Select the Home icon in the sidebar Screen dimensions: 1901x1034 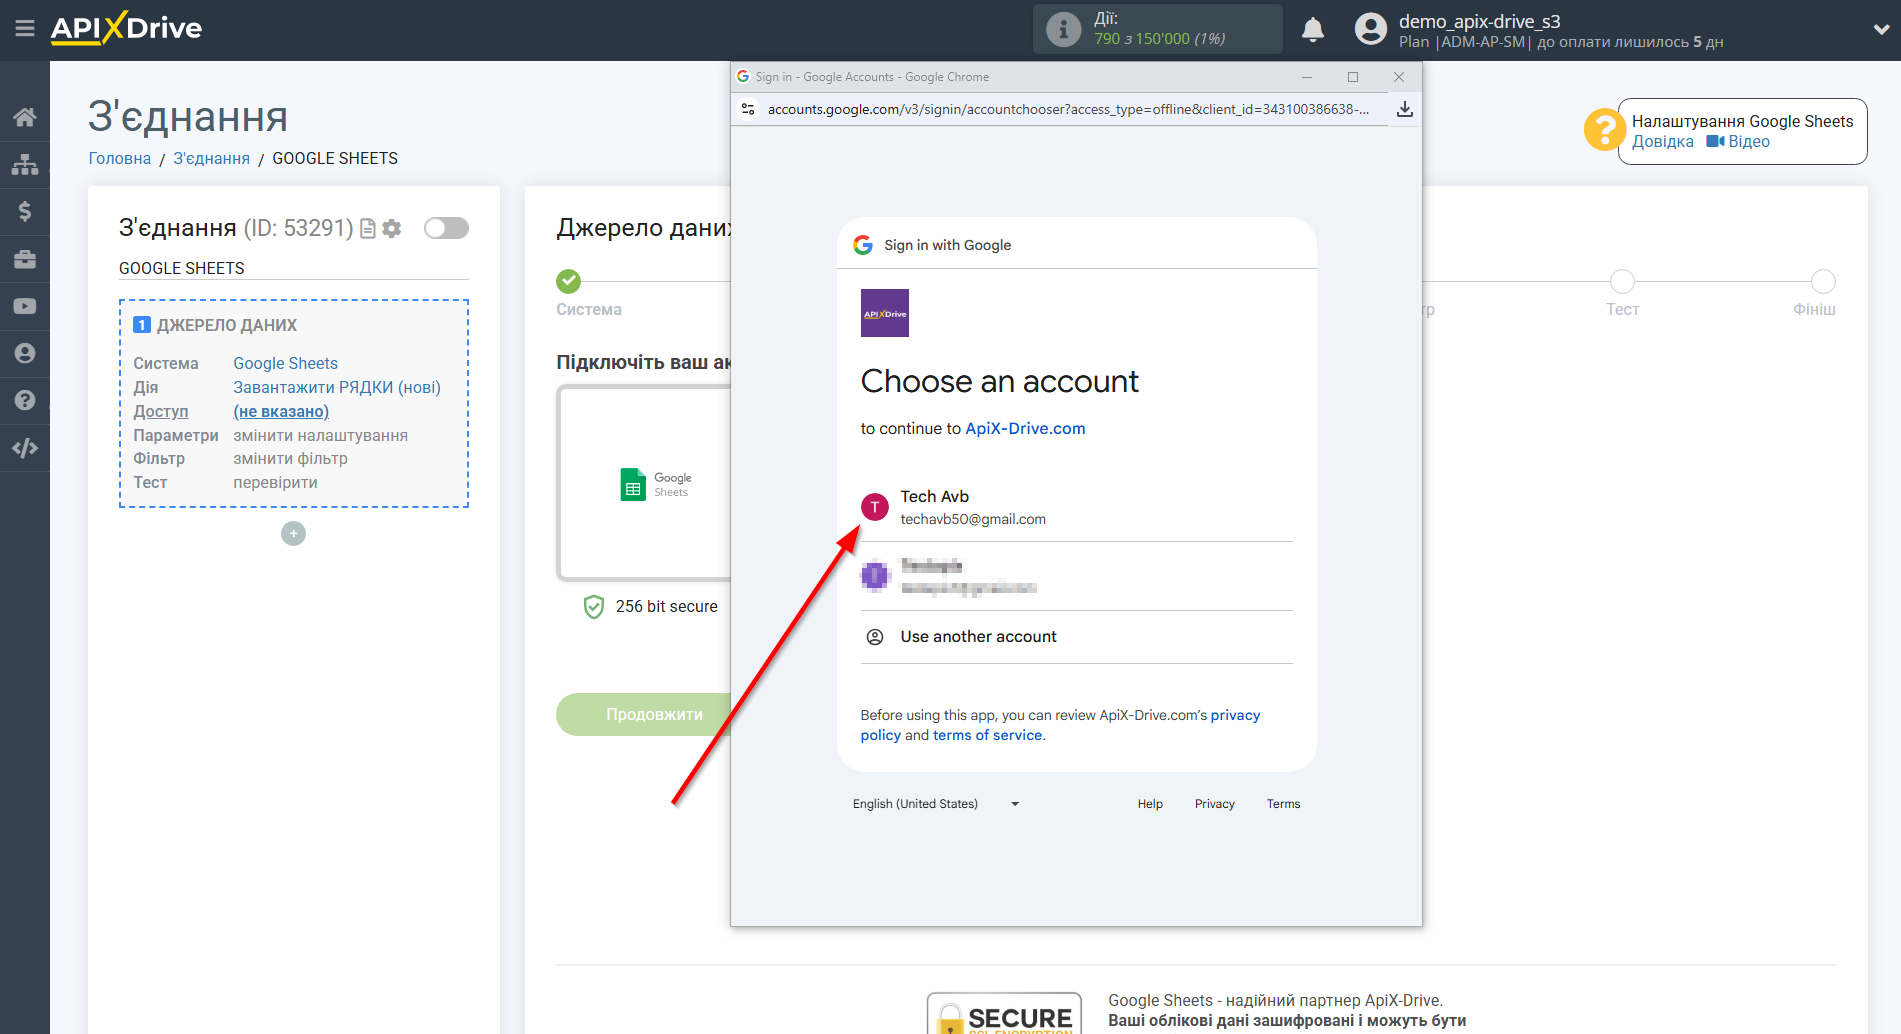click(25, 116)
